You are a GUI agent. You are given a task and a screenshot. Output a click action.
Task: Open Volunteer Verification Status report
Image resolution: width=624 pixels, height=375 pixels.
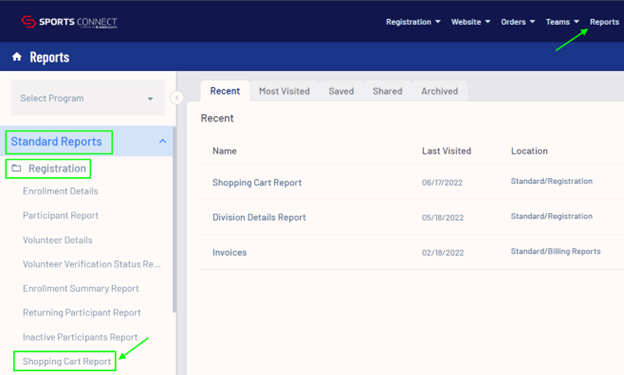[x=92, y=264]
